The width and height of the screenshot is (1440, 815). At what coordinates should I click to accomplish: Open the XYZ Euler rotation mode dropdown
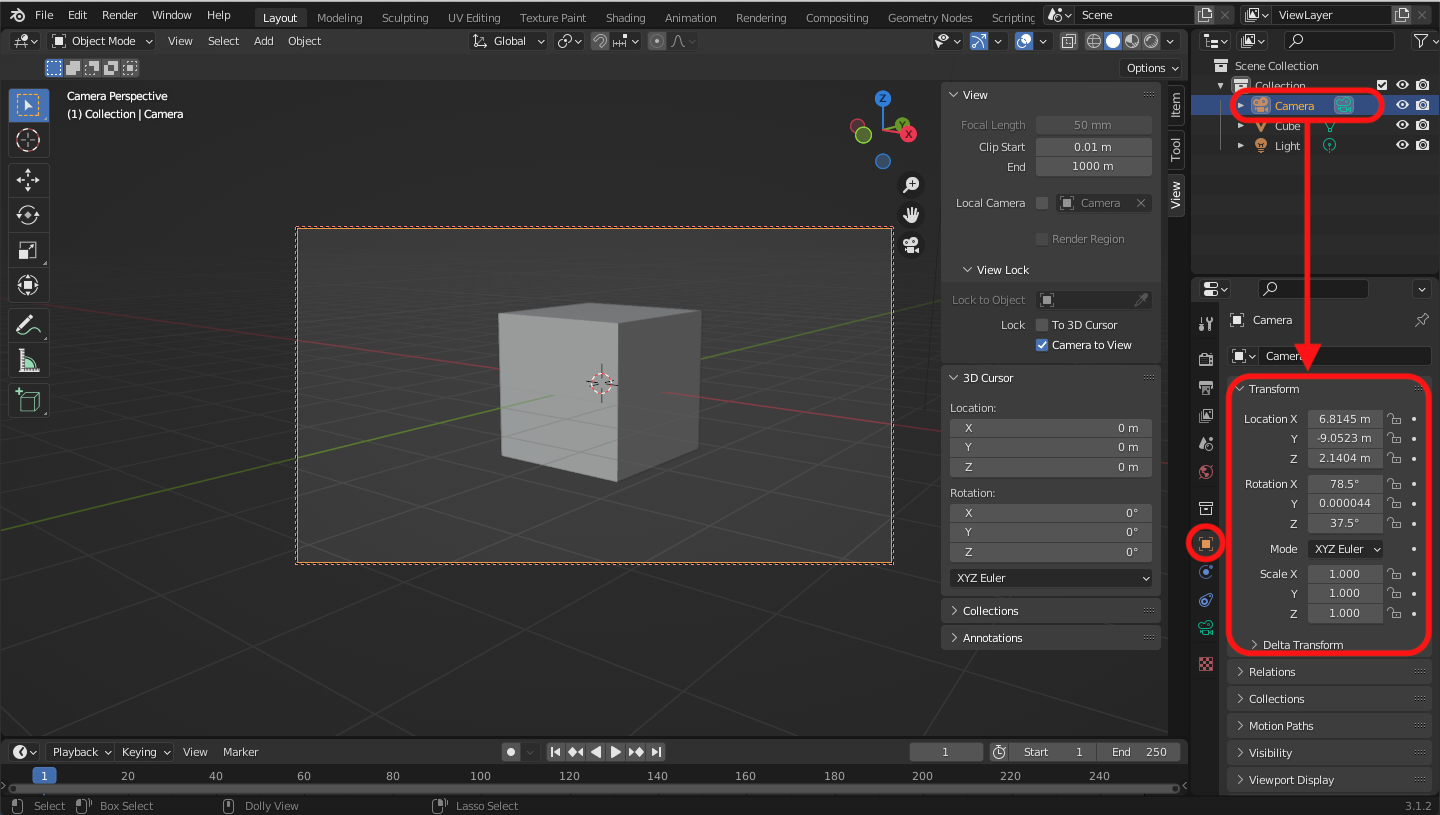(x=1346, y=549)
